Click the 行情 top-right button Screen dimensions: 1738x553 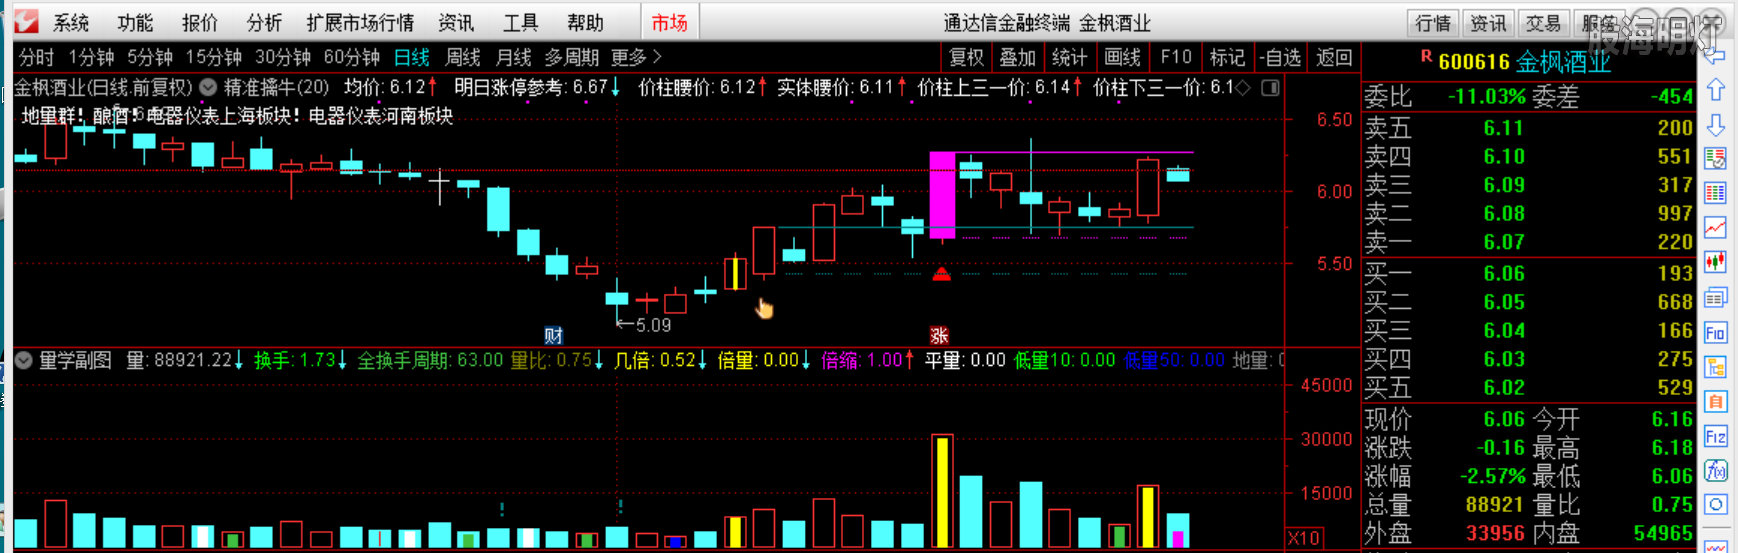1433,23
